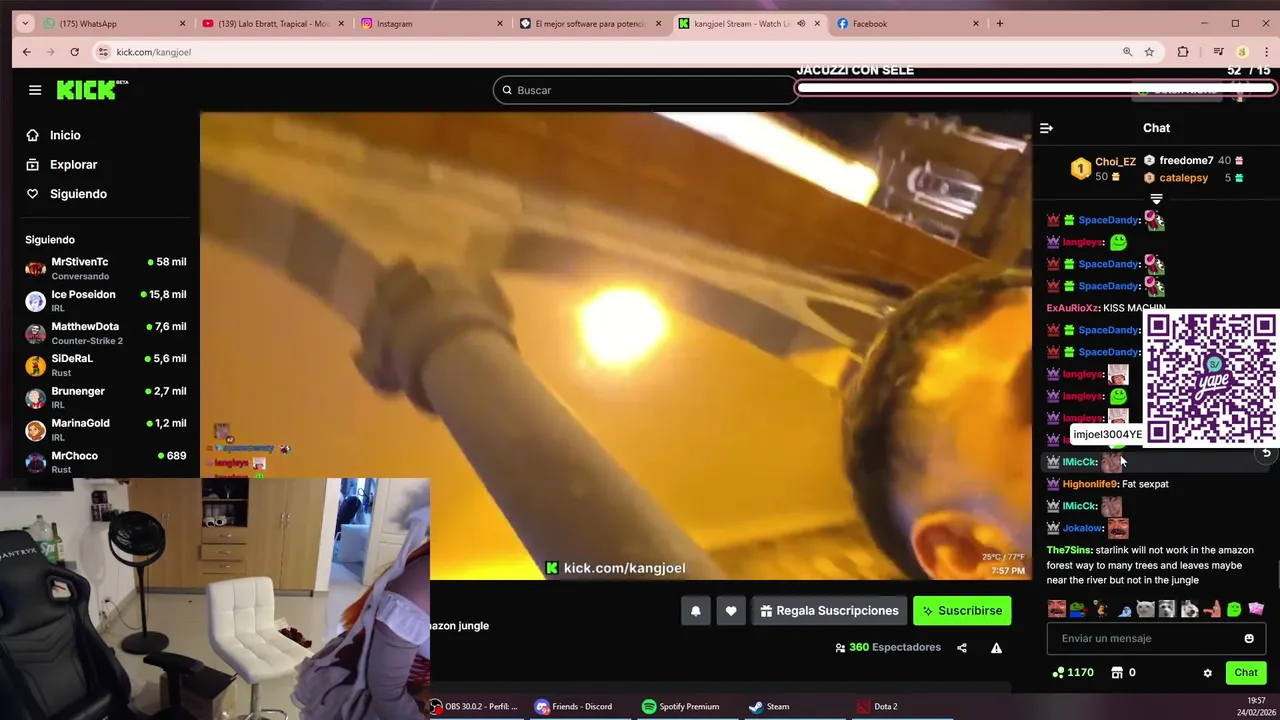Image resolution: width=1280 pixels, height=720 pixels.
Task: Click the bell notifications button
Action: tap(696, 611)
